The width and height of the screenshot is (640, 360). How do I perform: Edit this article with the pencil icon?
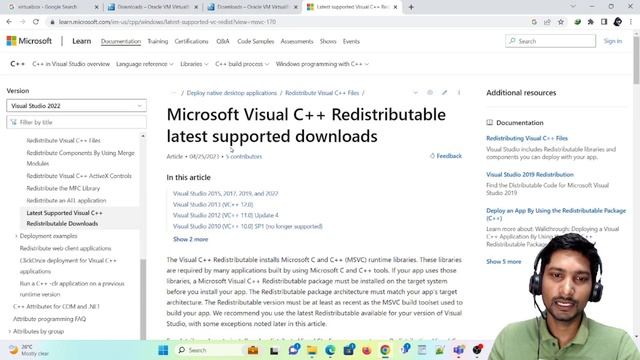pos(444,93)
